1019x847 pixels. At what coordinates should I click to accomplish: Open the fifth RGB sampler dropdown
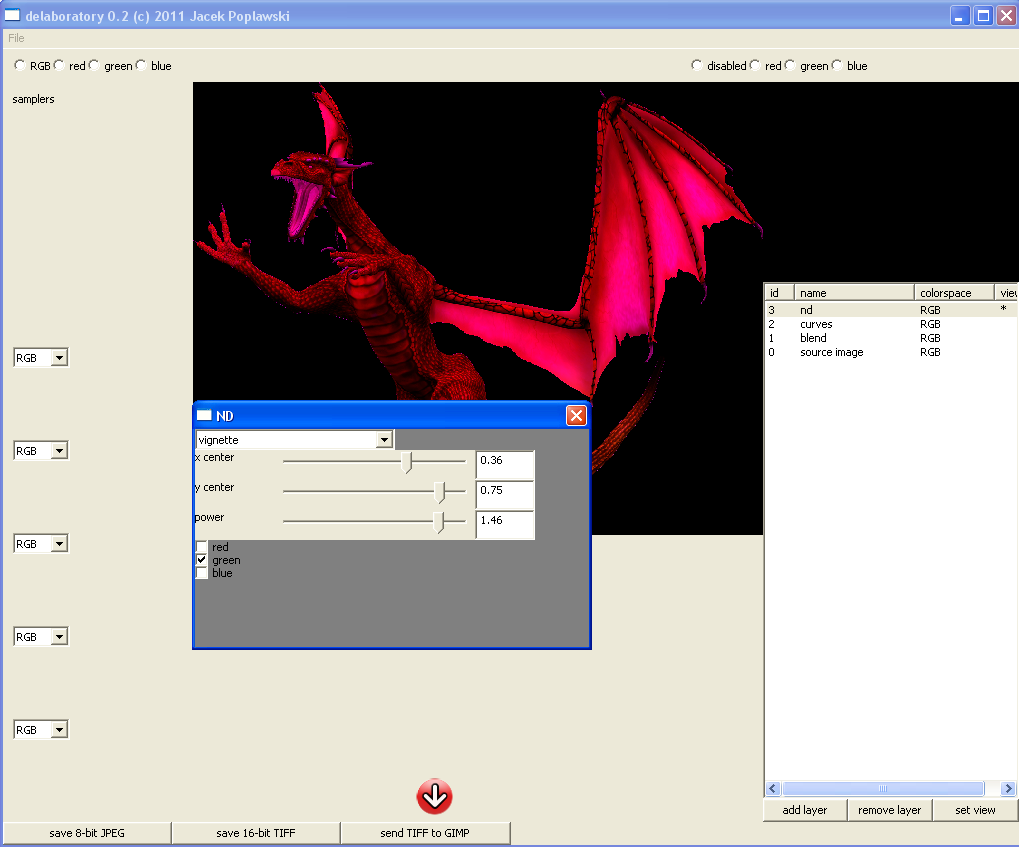(59, 729)
